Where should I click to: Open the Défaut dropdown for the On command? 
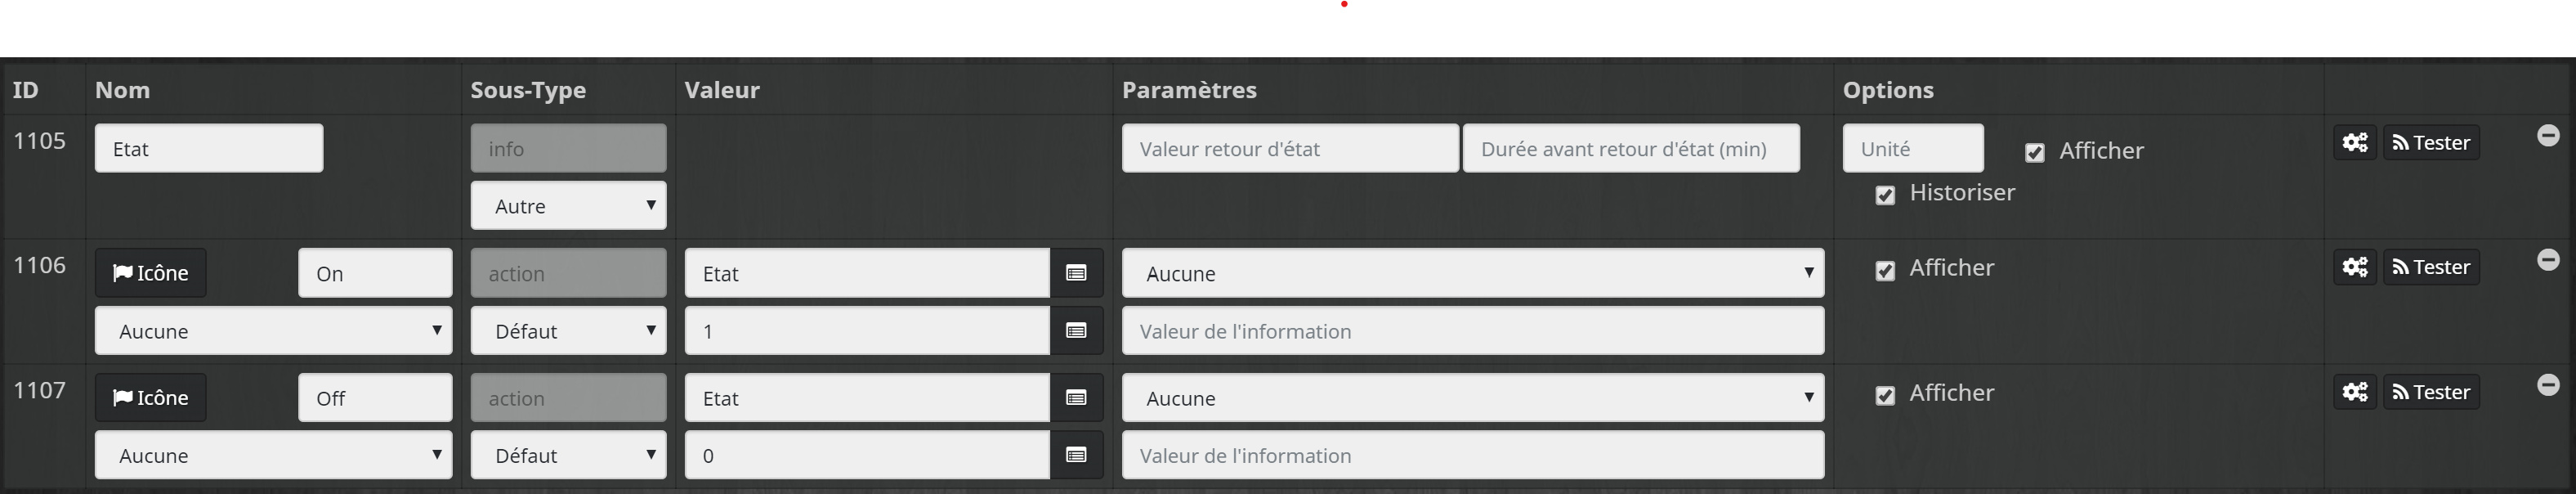click(568, 331)
